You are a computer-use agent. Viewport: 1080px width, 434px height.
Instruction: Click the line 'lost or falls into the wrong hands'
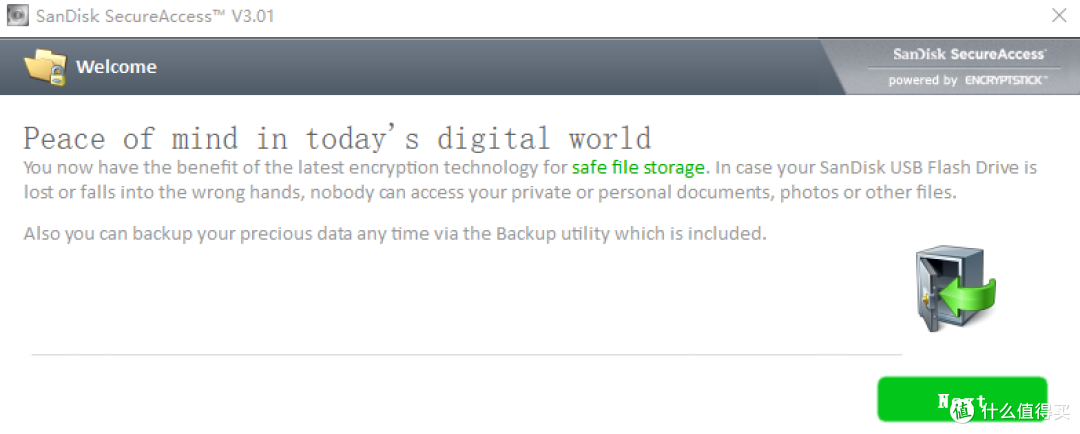pos(490,192)
